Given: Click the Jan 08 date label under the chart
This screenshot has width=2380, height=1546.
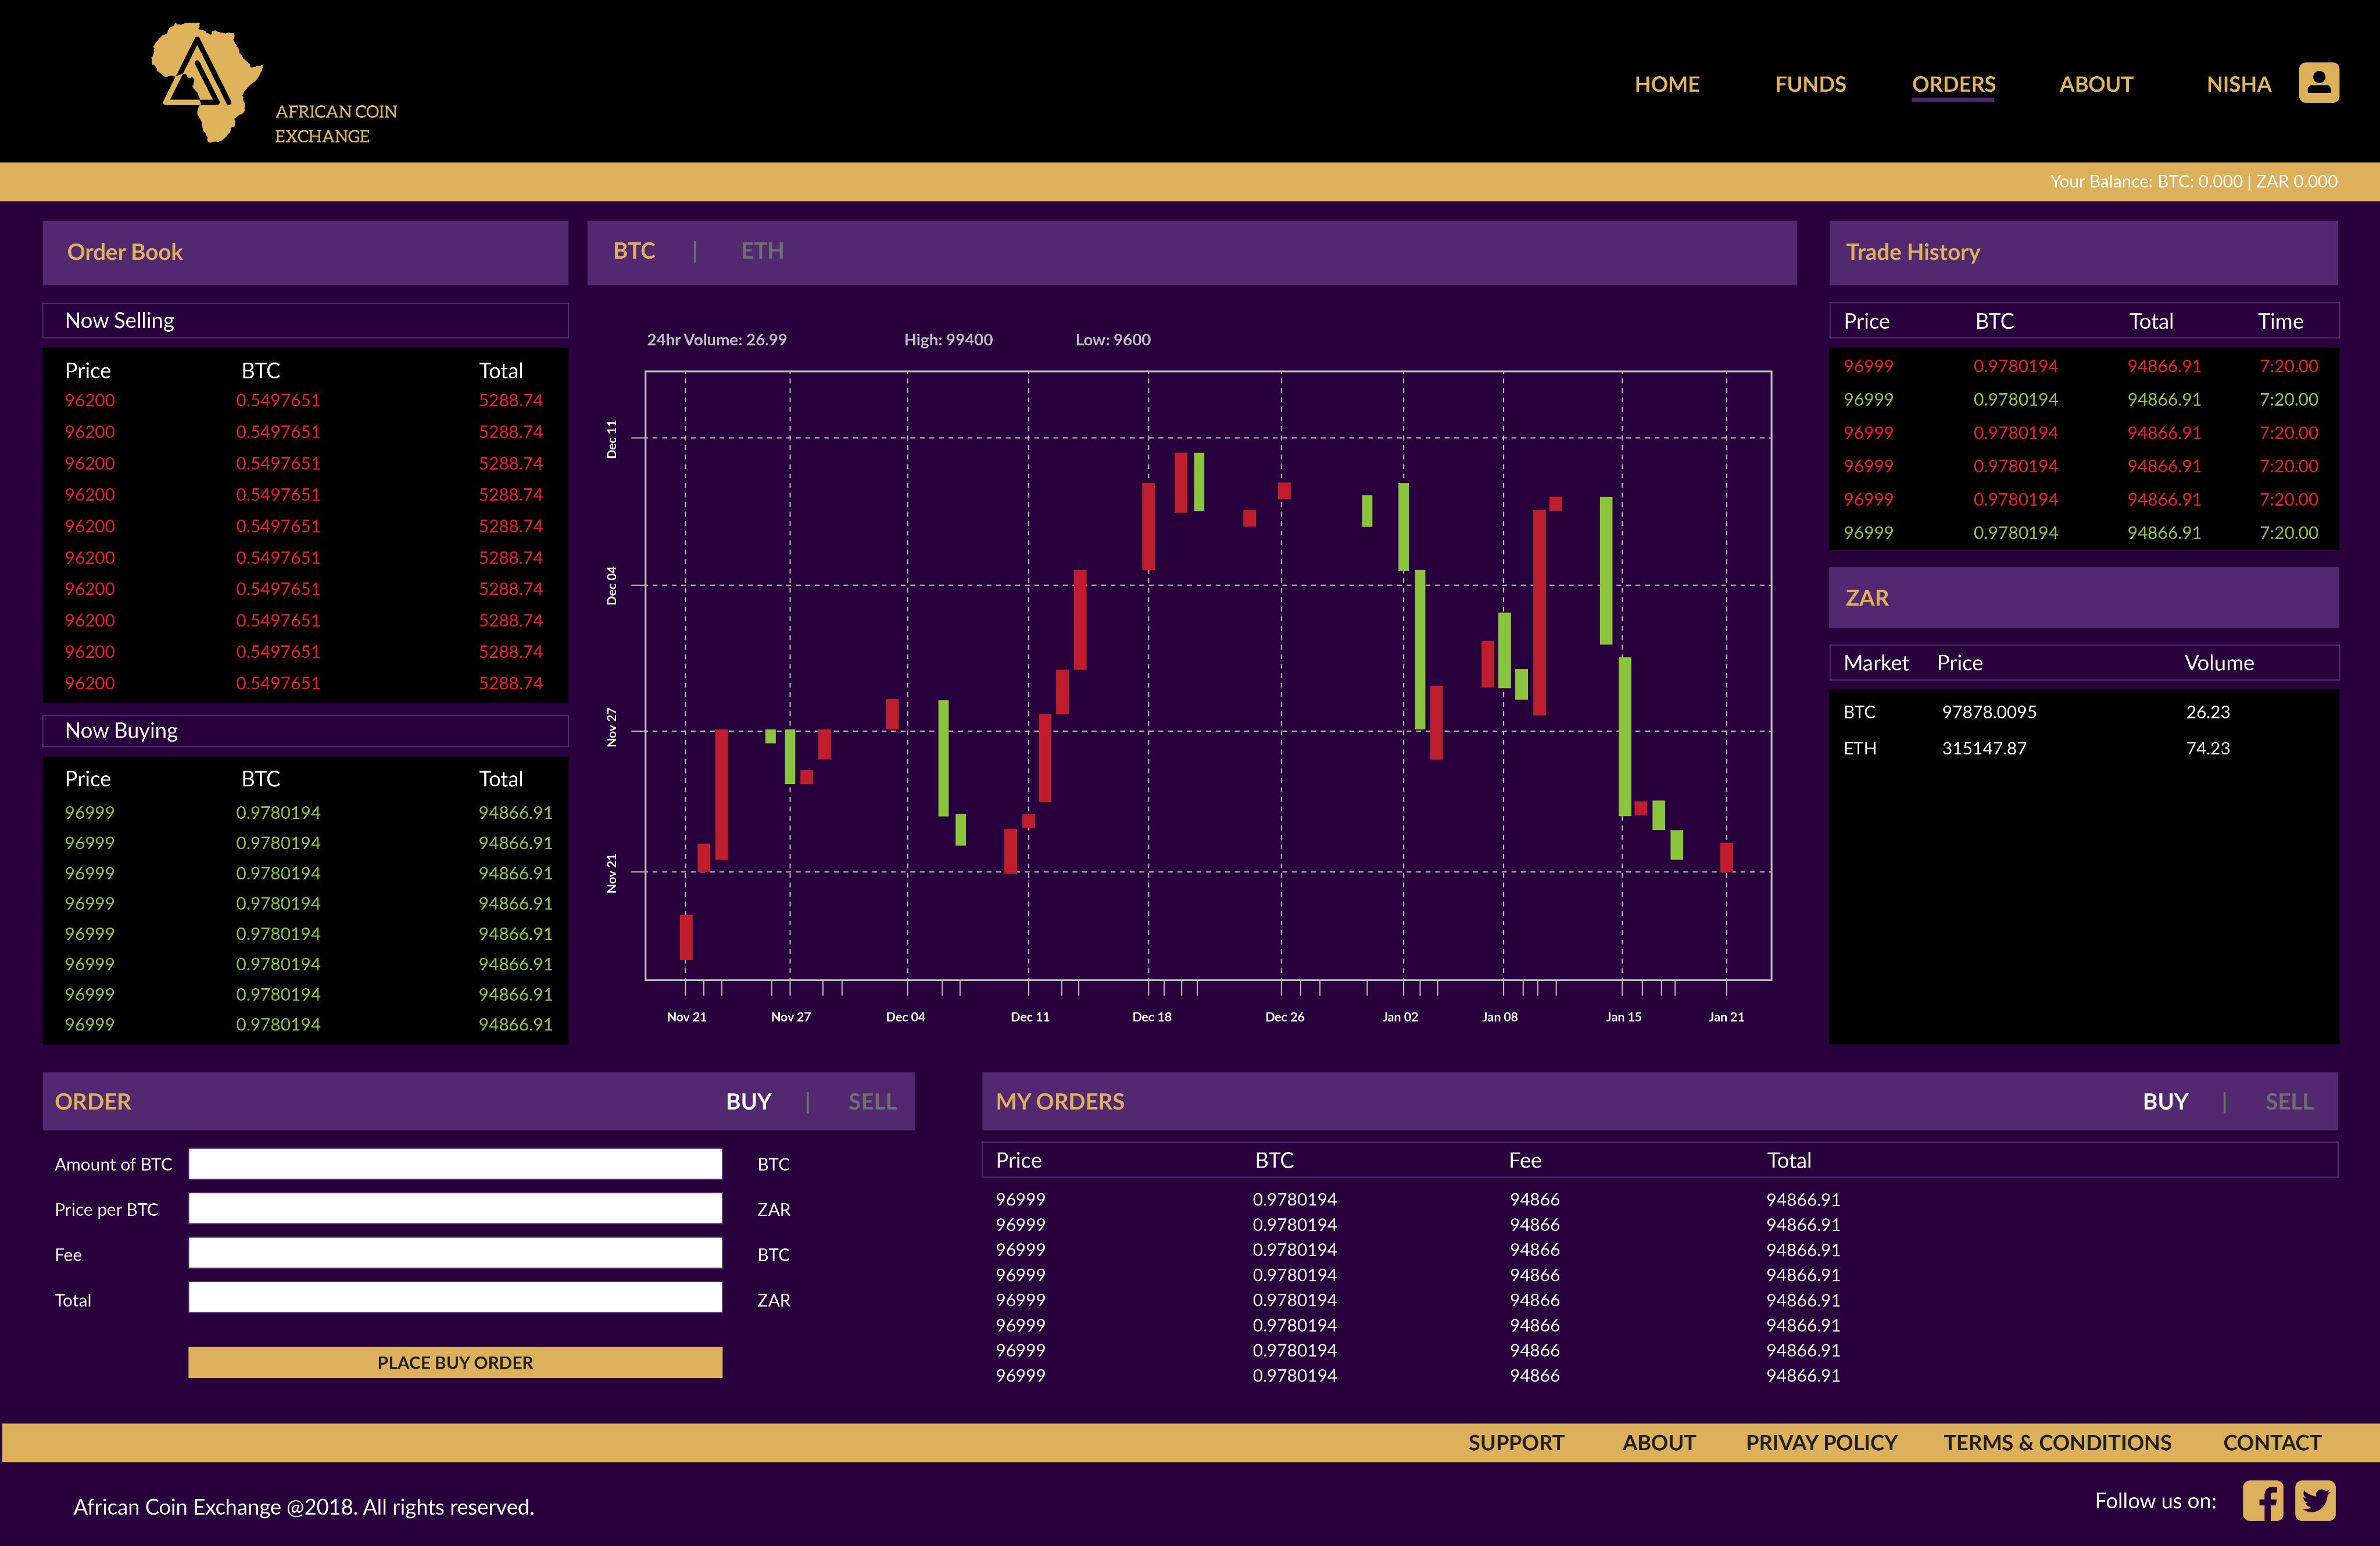Looking at the screenshot, I should click(x=1499, y=1017).
